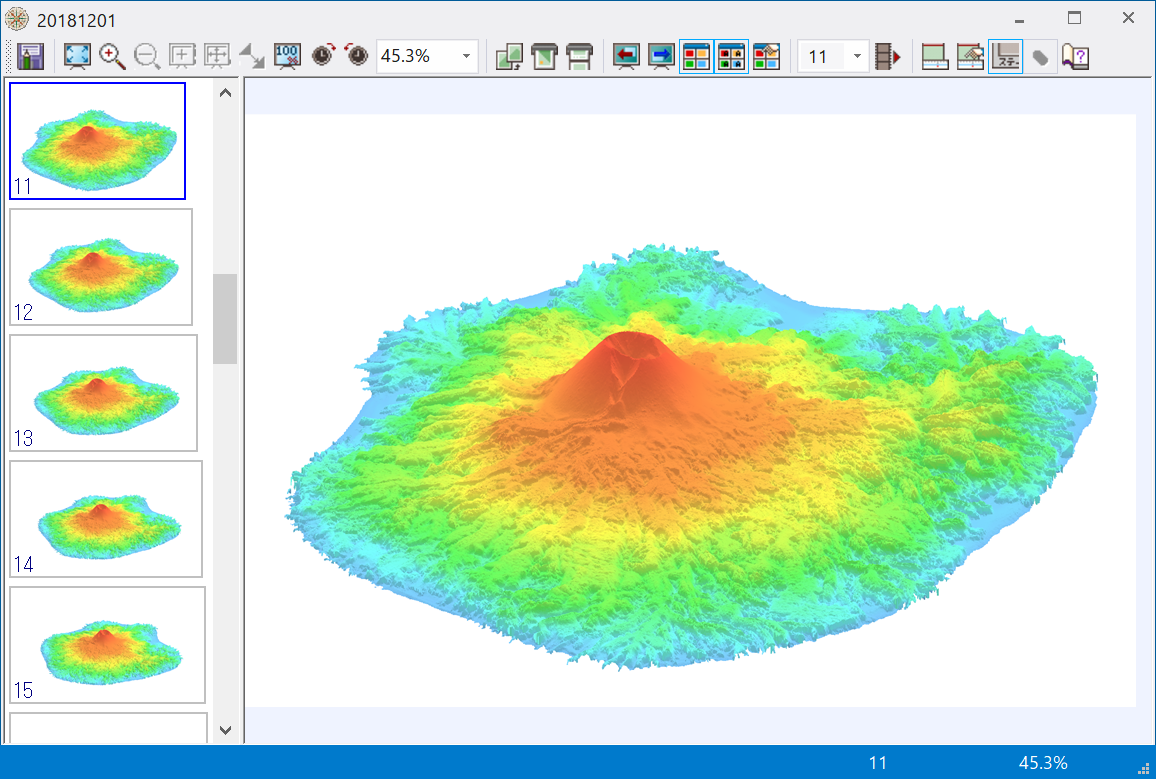
Task: Click the save document toolbar icon
Action: point(30,57)
